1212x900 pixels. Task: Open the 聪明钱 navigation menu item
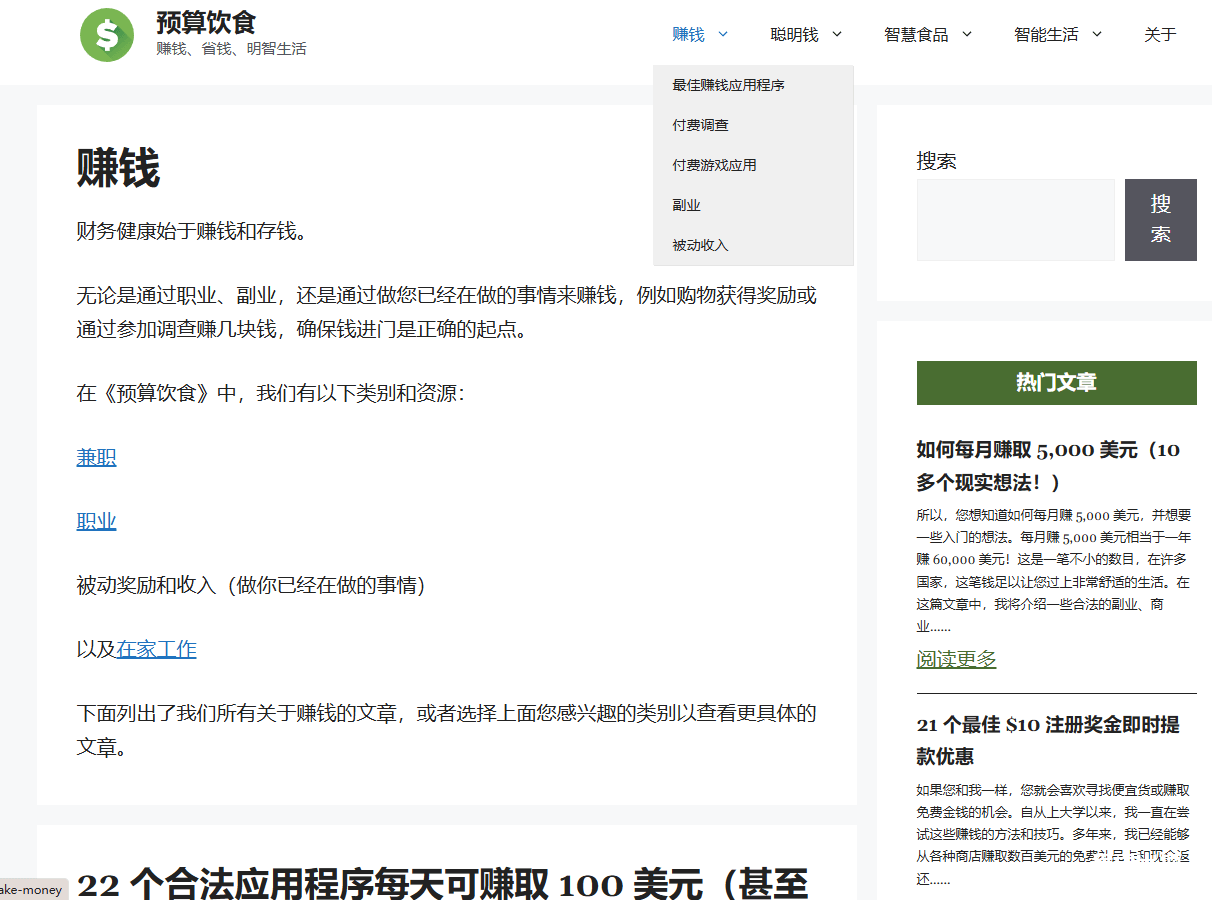click(794, 35)
